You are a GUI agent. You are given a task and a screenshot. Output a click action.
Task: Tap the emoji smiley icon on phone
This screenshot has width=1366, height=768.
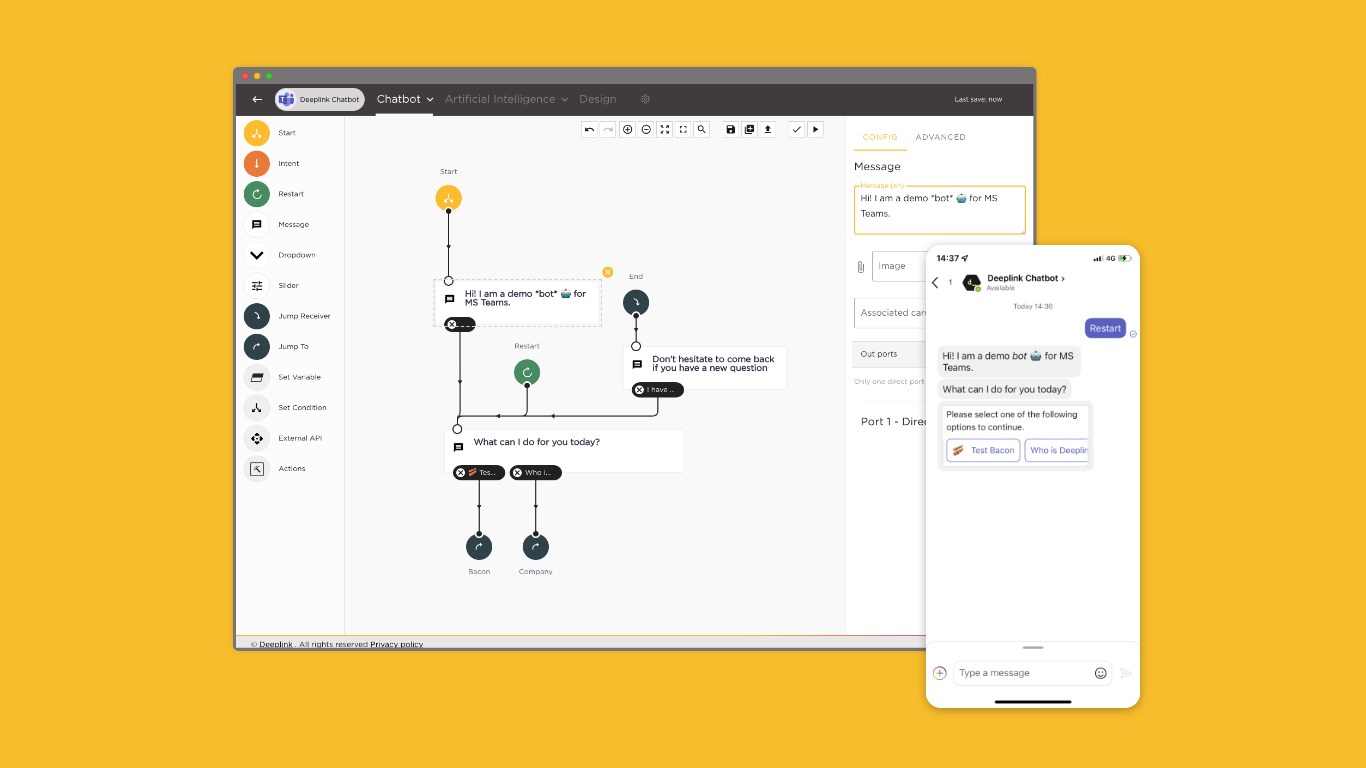1101,673
